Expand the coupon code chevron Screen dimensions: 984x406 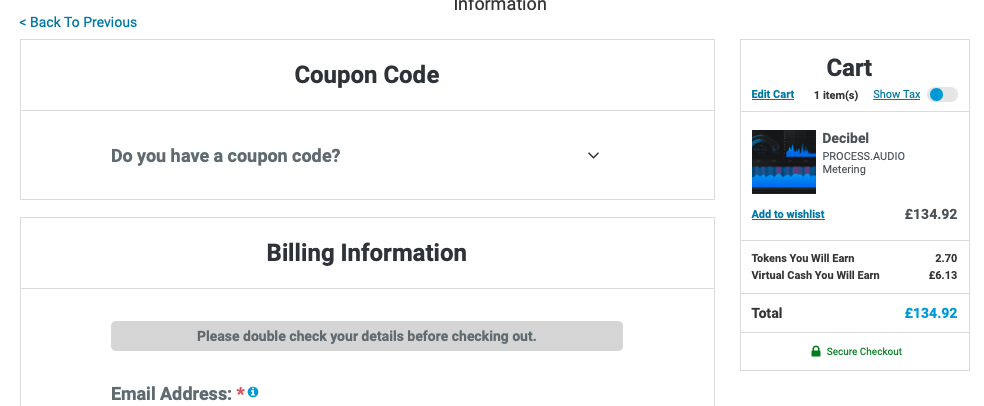pos(593,155)
